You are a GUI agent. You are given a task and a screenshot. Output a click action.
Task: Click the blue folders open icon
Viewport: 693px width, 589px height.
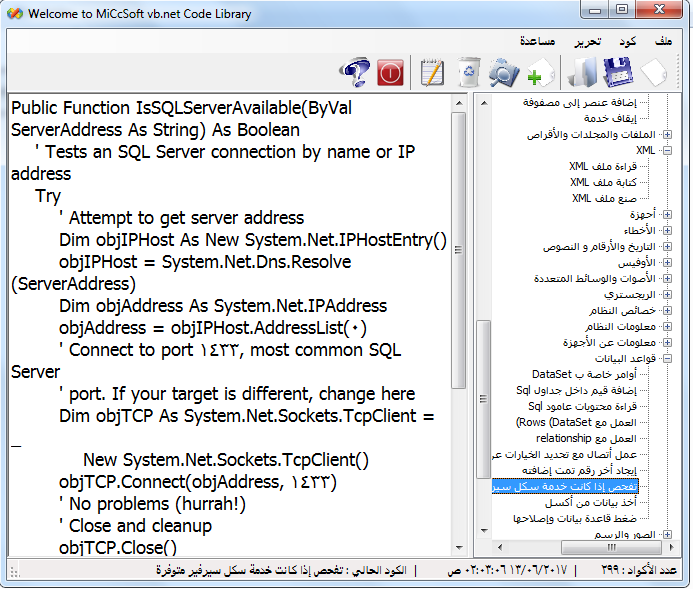click(582, 72)
